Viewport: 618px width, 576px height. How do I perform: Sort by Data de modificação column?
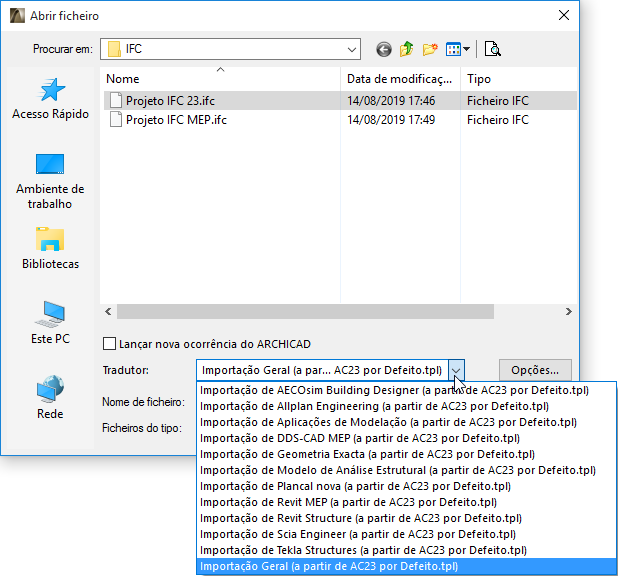pyautogui.click(x=400, y=79)
